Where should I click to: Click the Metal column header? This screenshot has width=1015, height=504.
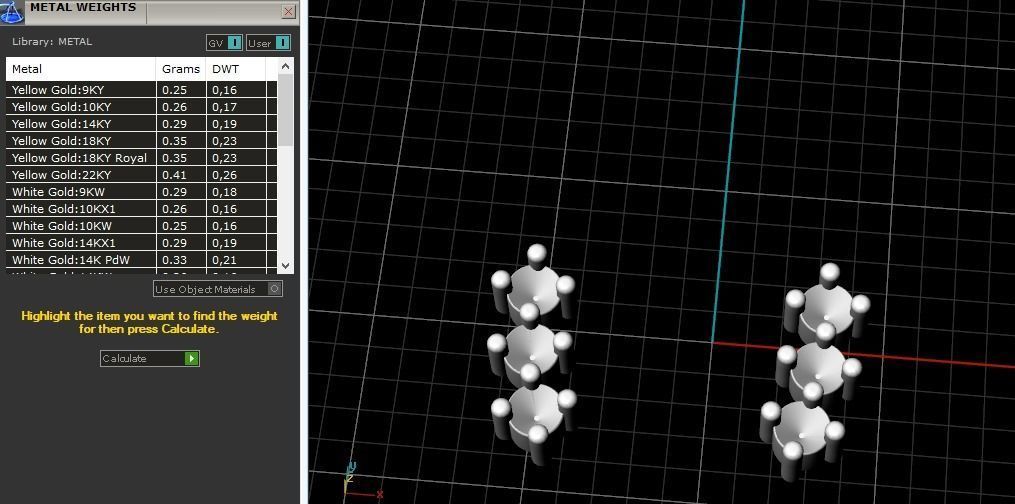(x=81, y=69)
